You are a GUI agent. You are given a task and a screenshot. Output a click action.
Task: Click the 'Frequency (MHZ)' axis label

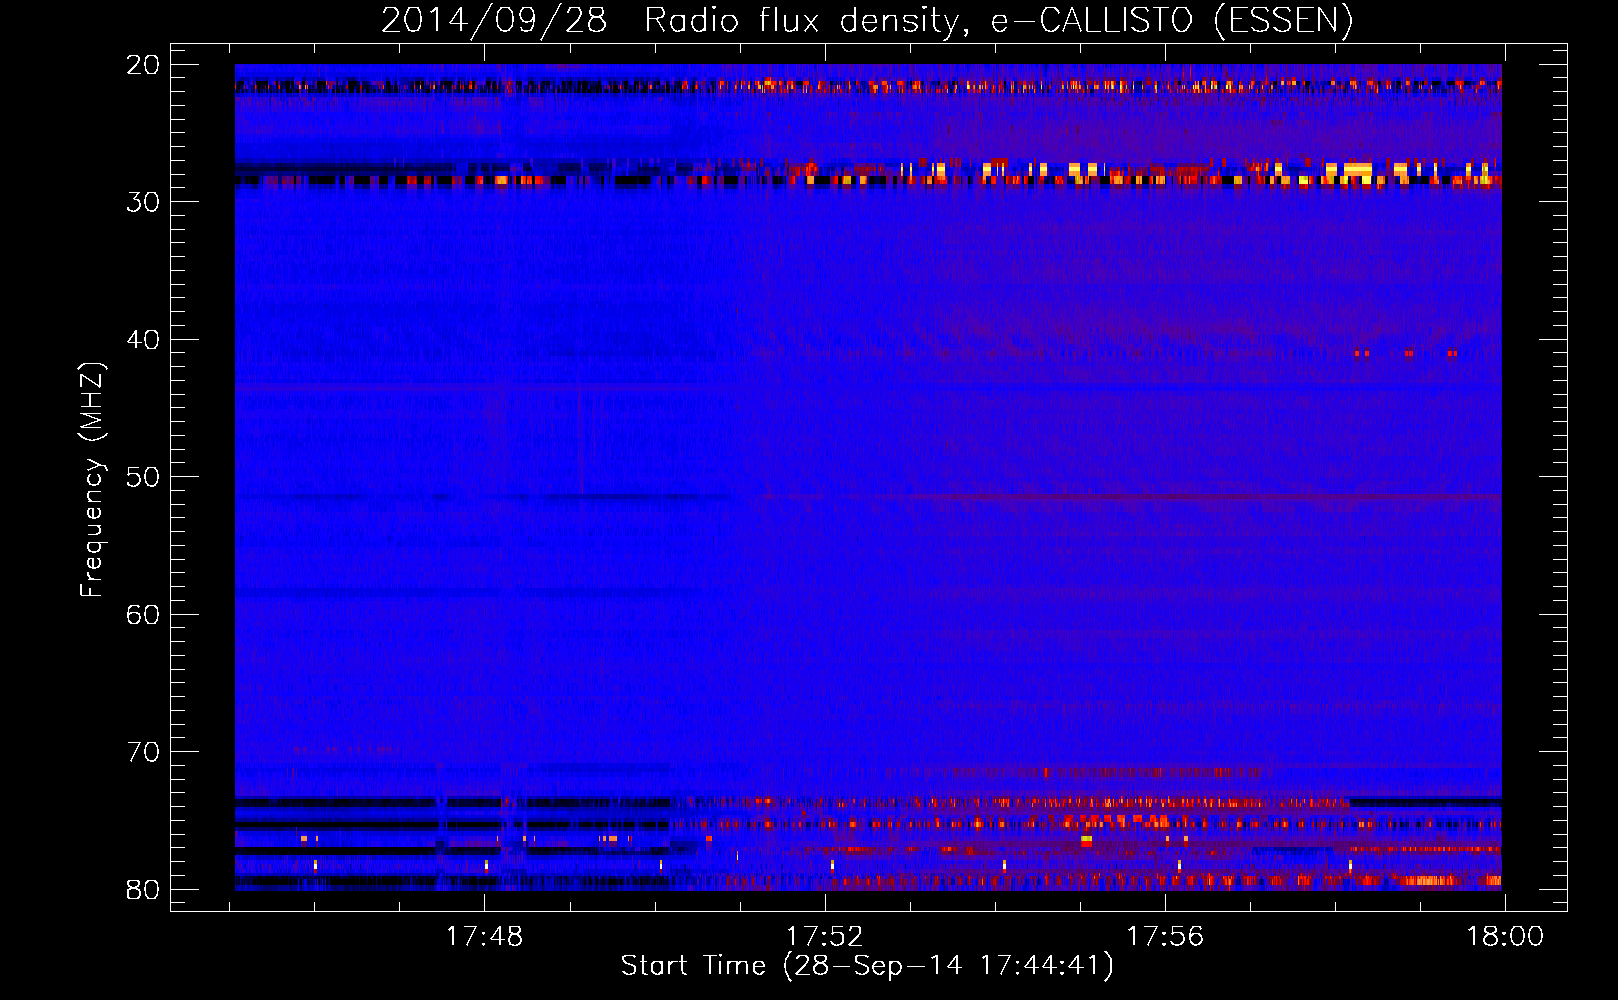[92, 480]
